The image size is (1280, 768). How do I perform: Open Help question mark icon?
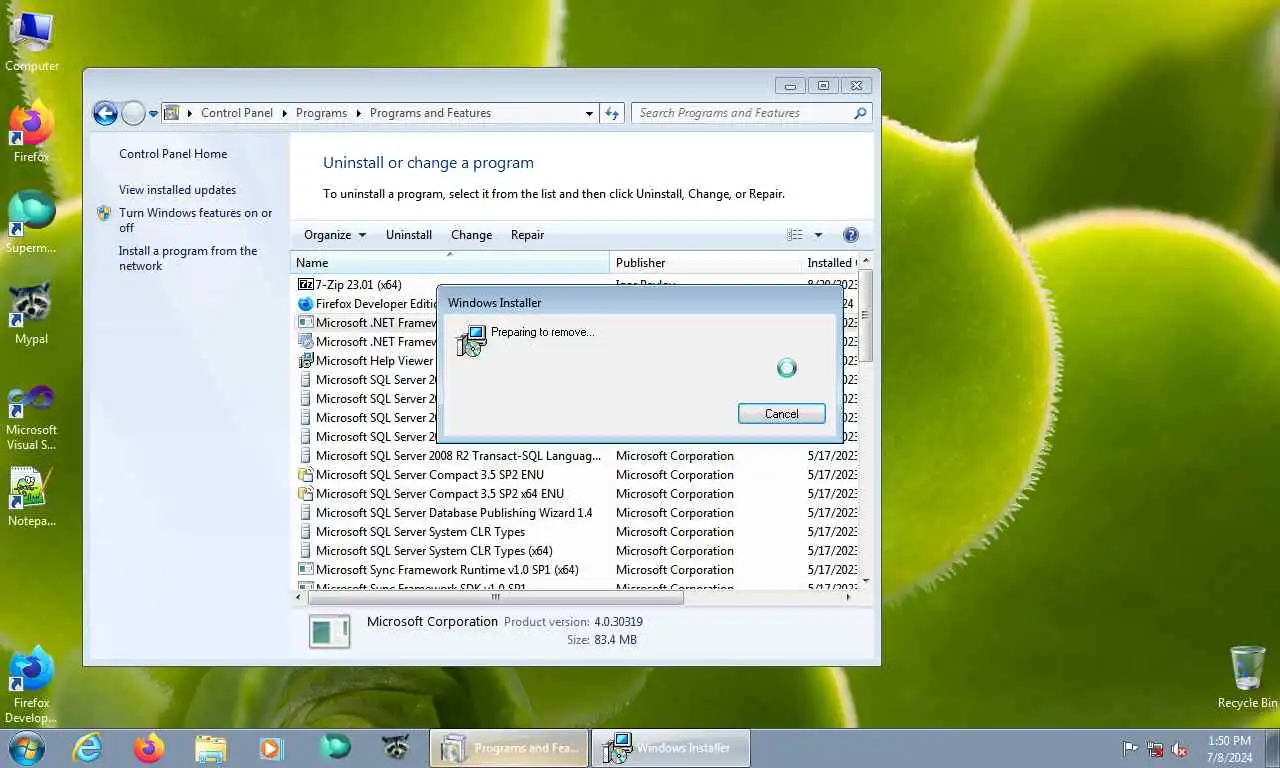(x=851, y=235)
